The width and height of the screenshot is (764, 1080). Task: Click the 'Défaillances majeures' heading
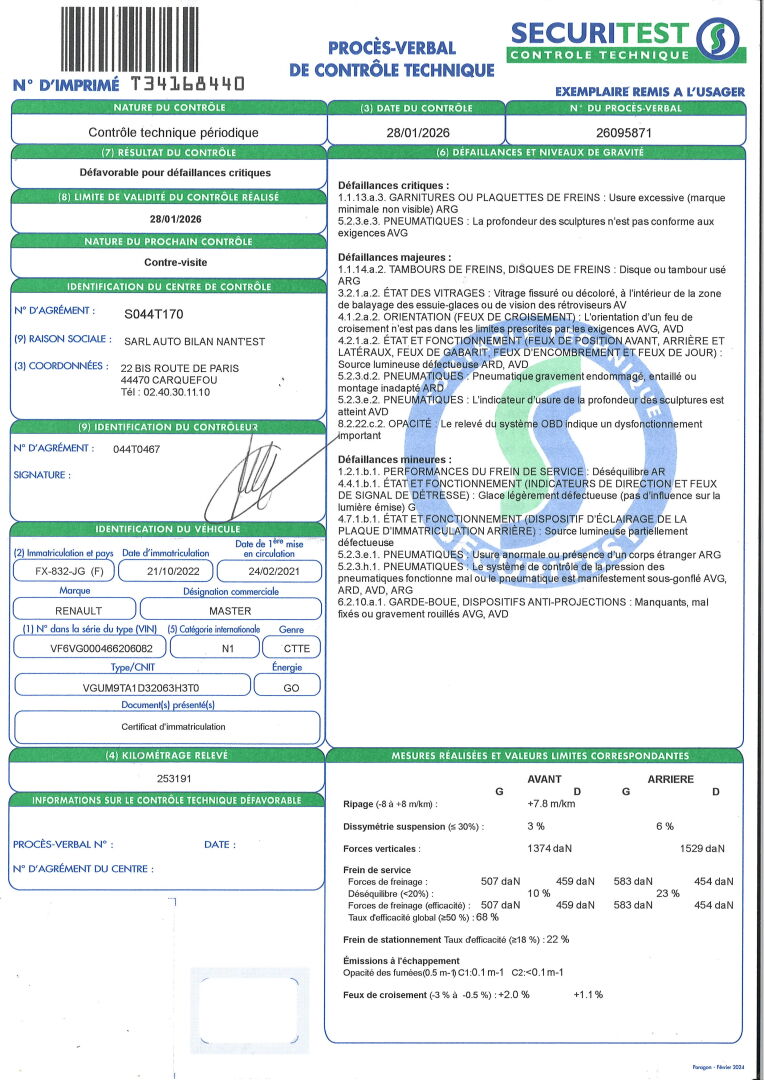tap(394, 257)
